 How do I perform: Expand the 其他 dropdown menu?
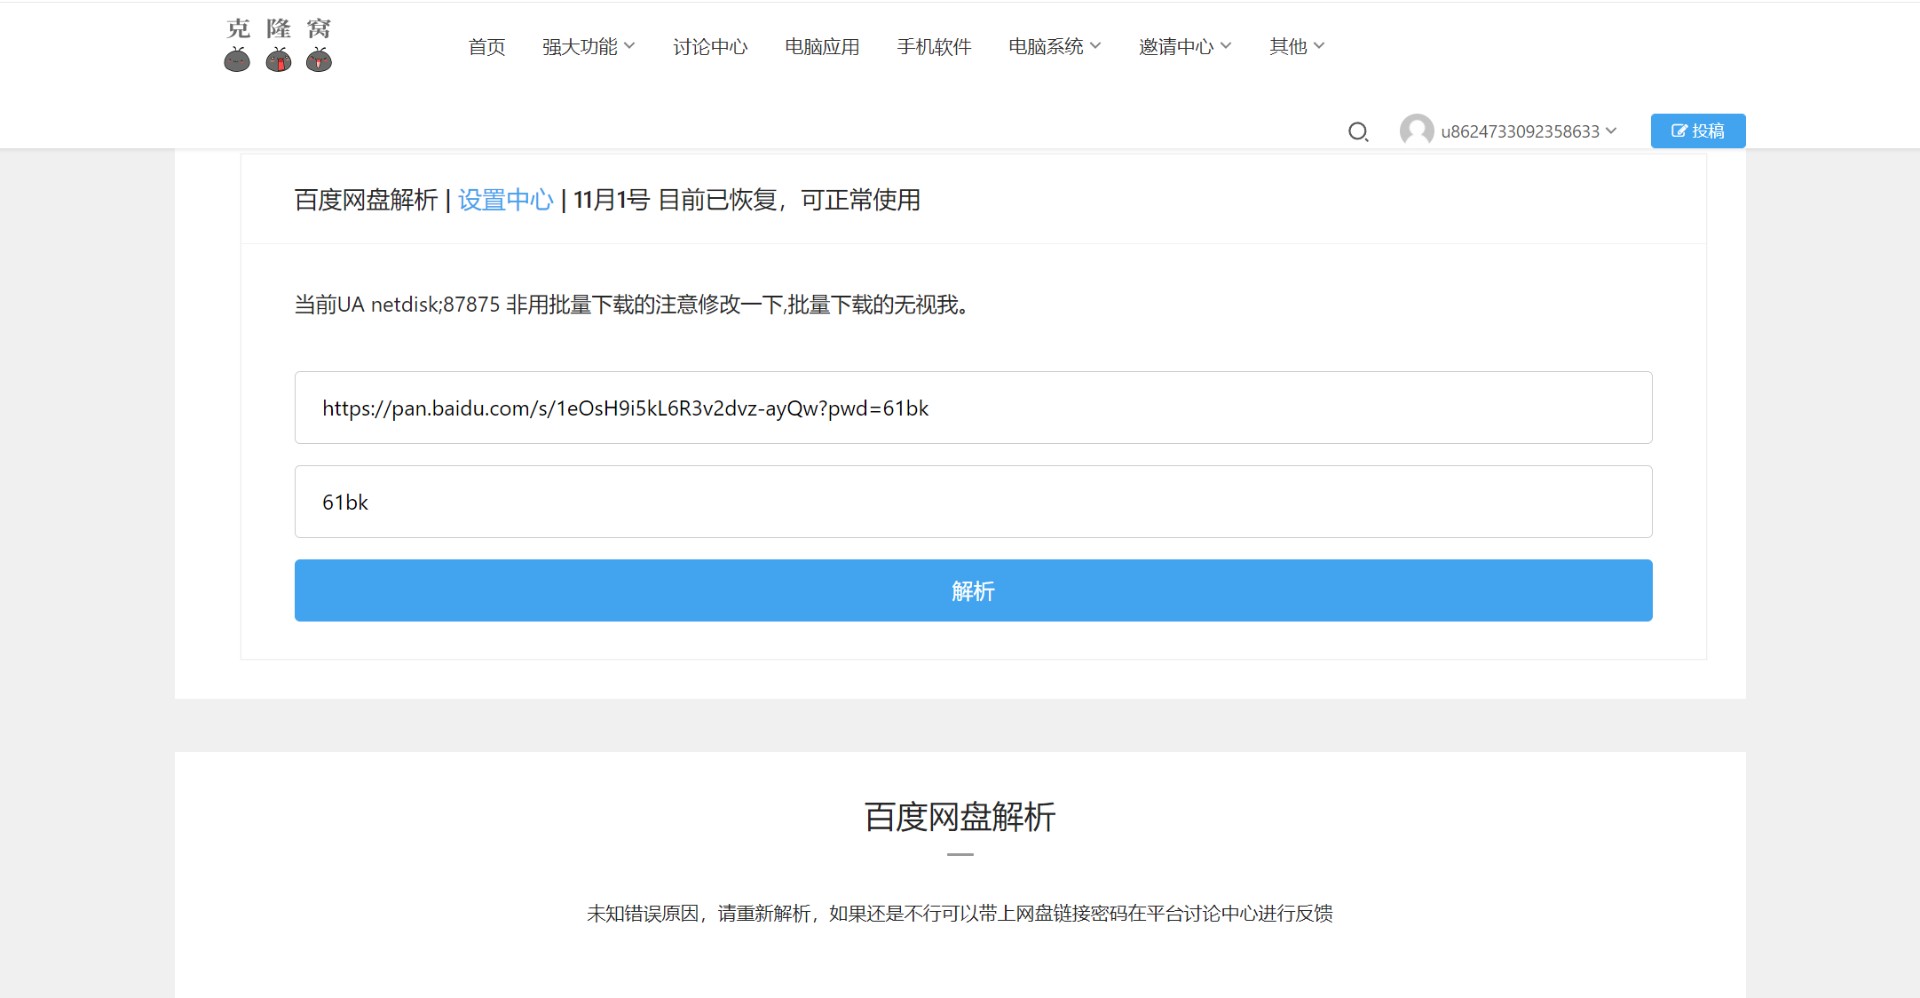[1297, 46]
